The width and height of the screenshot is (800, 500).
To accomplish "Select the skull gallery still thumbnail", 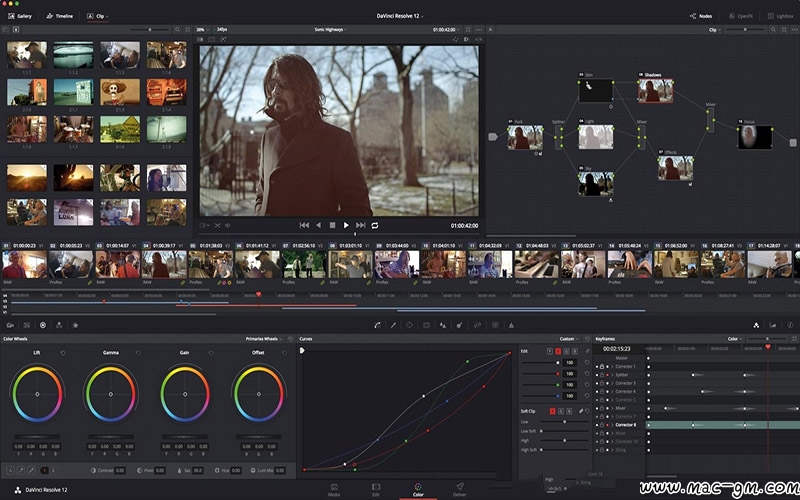I will tap(120, 92).
